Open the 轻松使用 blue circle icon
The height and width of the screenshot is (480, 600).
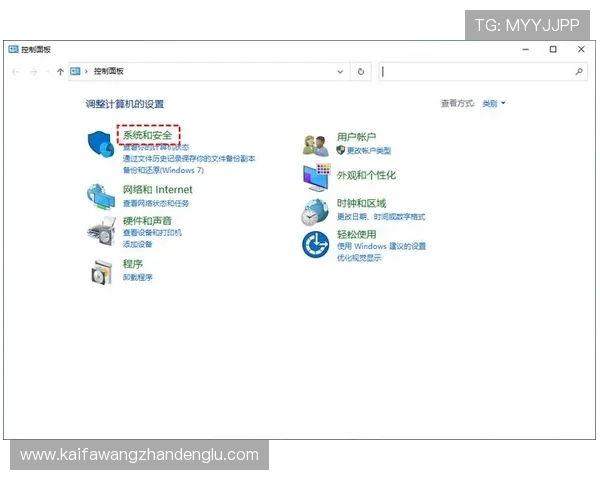click(315, 245)
